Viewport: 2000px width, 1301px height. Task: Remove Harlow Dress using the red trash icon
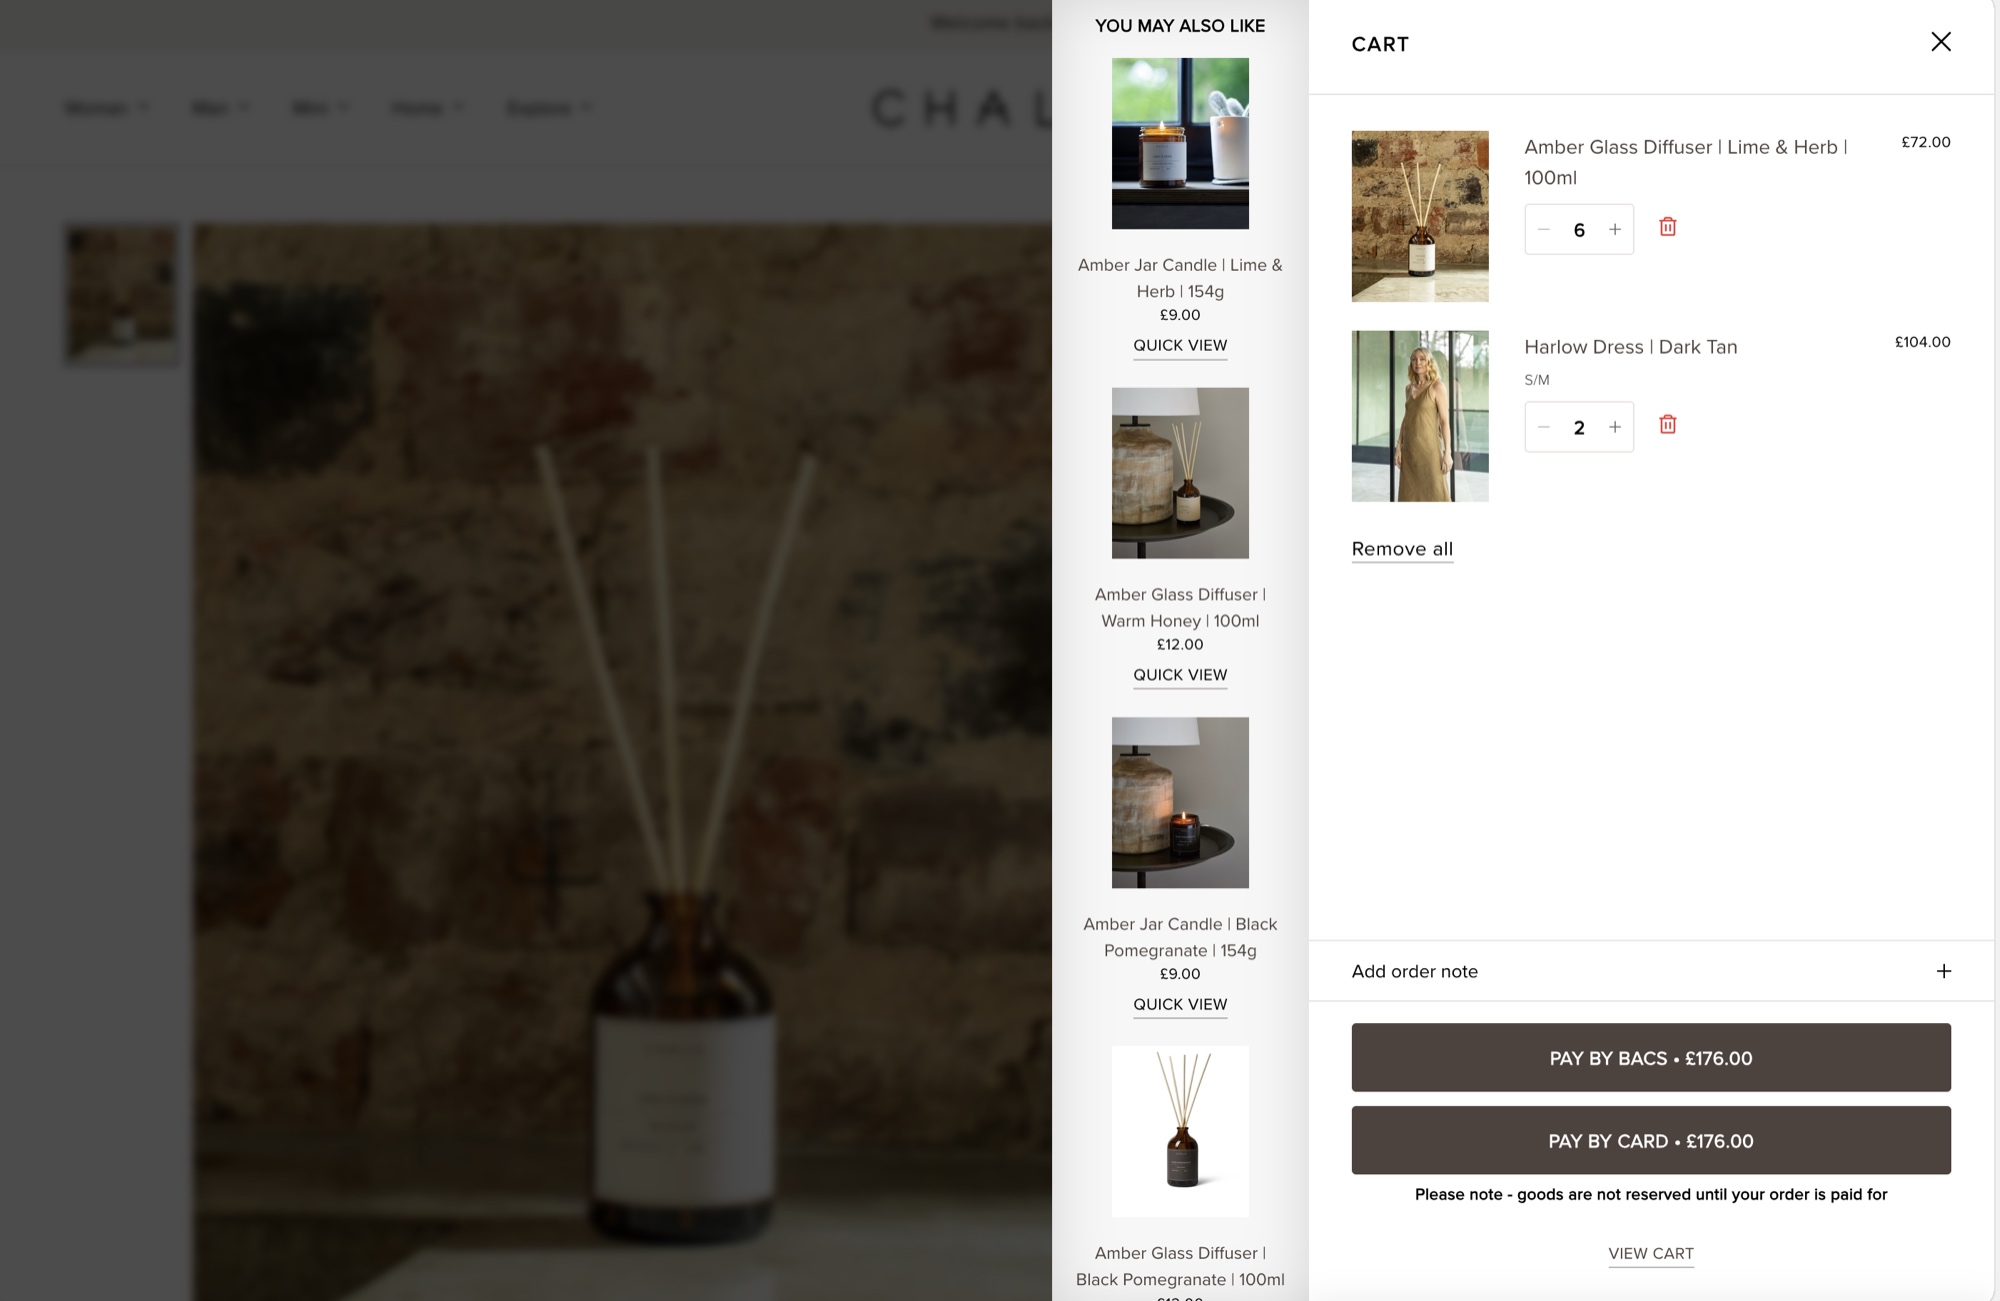pyautogui.click(x=1667, y=425)
